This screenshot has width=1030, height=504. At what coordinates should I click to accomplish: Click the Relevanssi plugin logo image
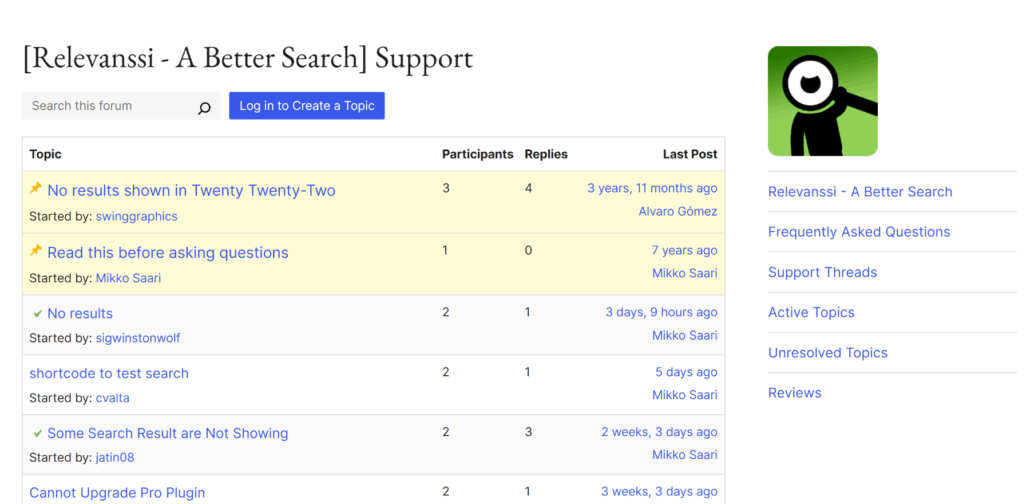pos(822,101)
